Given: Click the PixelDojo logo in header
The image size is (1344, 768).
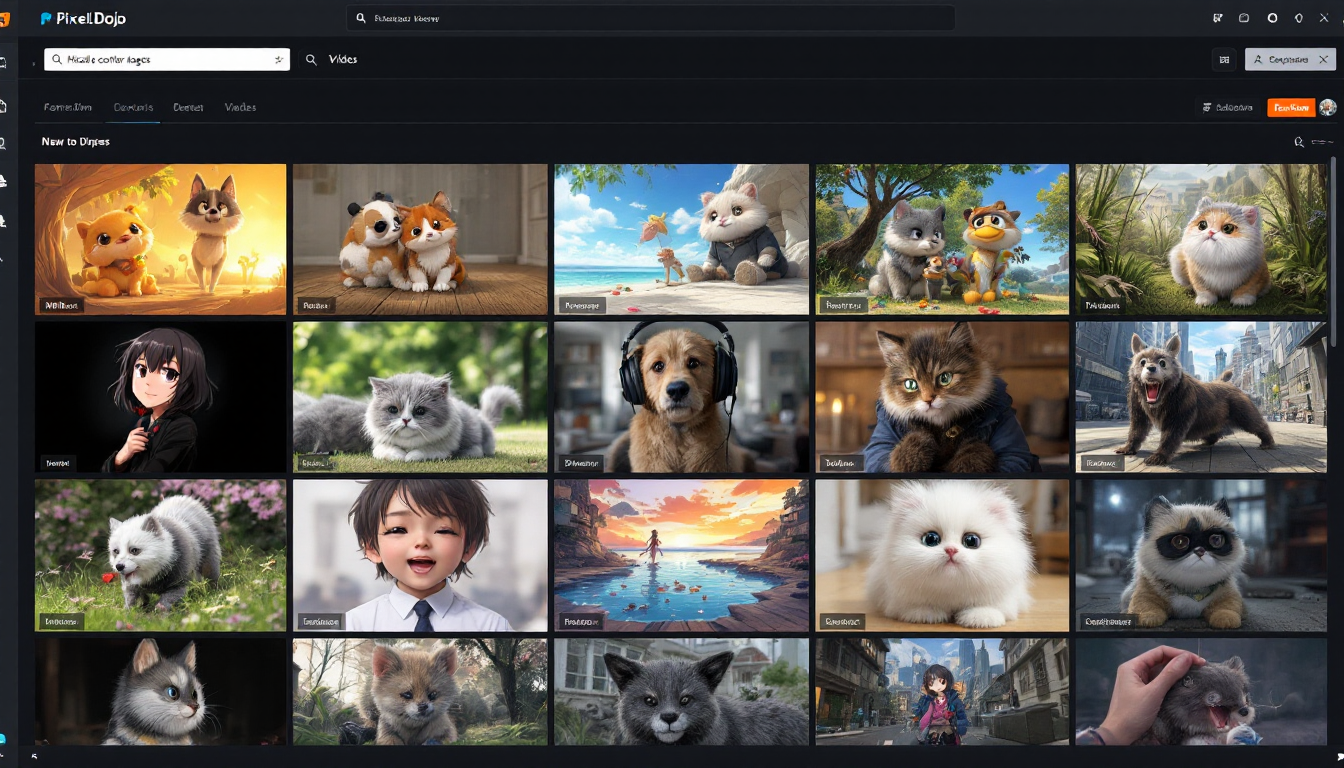Looking at the screenshot, I should point(83,18).
